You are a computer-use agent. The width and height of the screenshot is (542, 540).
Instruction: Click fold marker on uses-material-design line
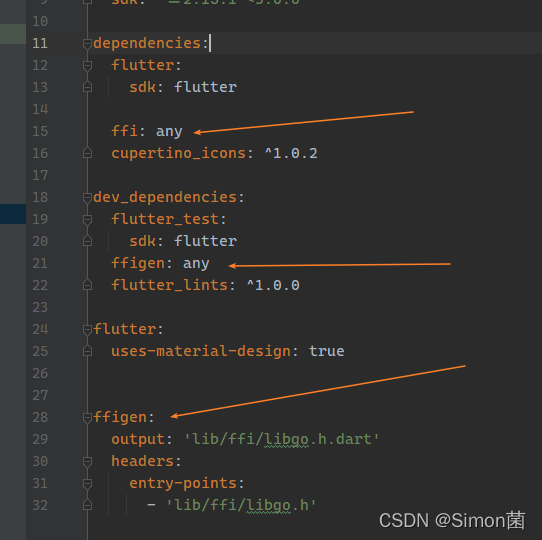(87, 351)
